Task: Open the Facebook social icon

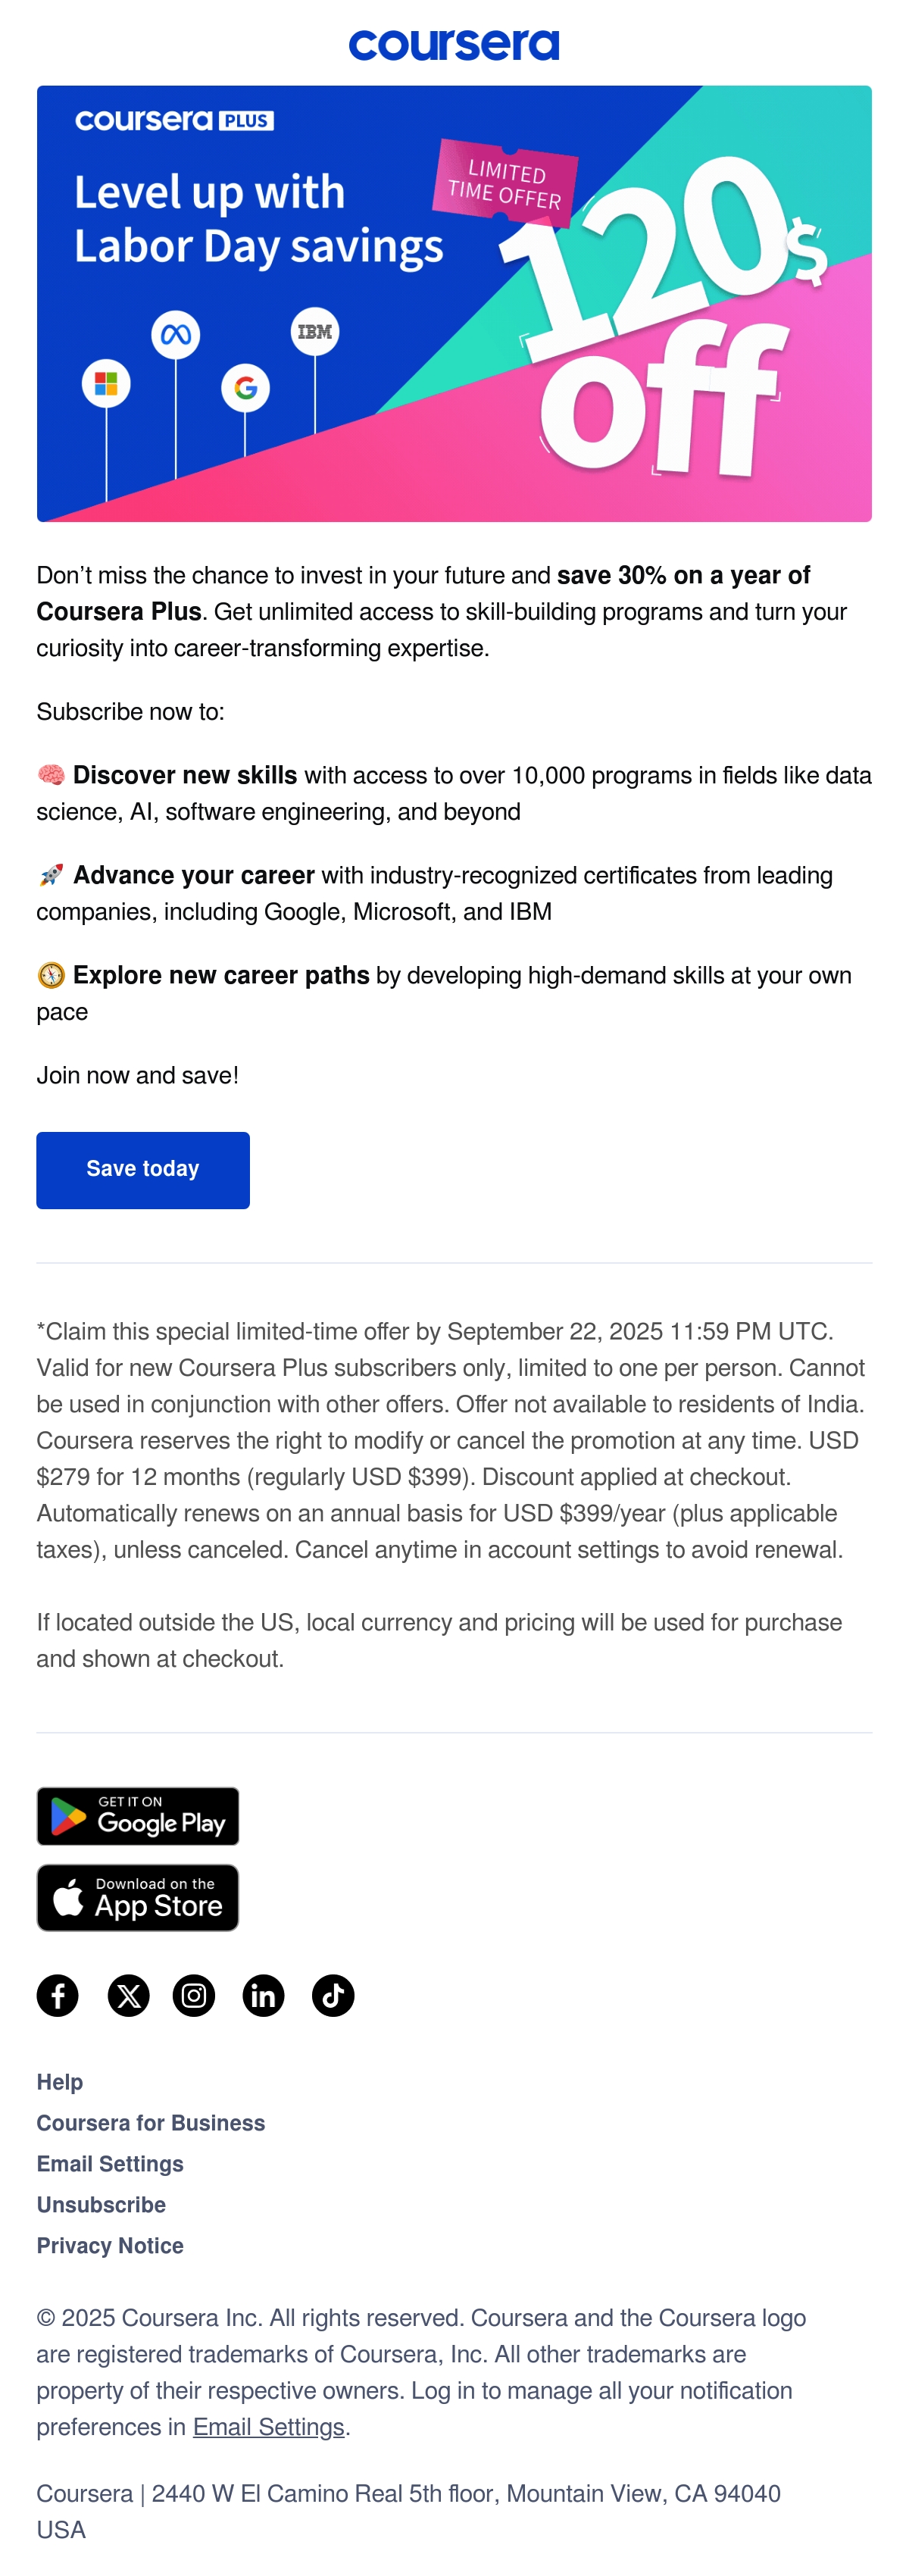Action: pyautogui.click(x=58, y=1996)
